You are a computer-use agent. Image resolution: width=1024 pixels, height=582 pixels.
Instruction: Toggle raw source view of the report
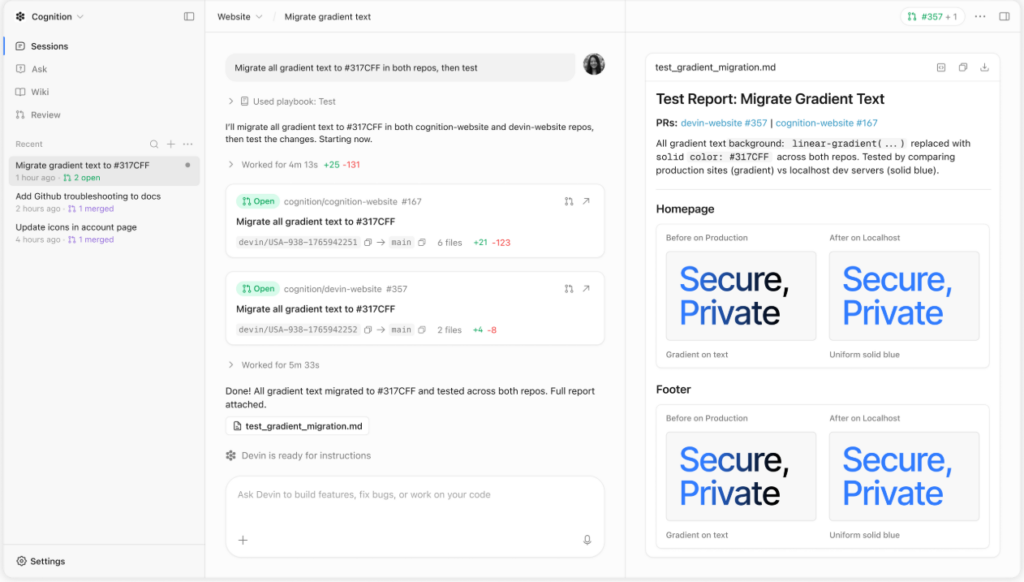941,68
